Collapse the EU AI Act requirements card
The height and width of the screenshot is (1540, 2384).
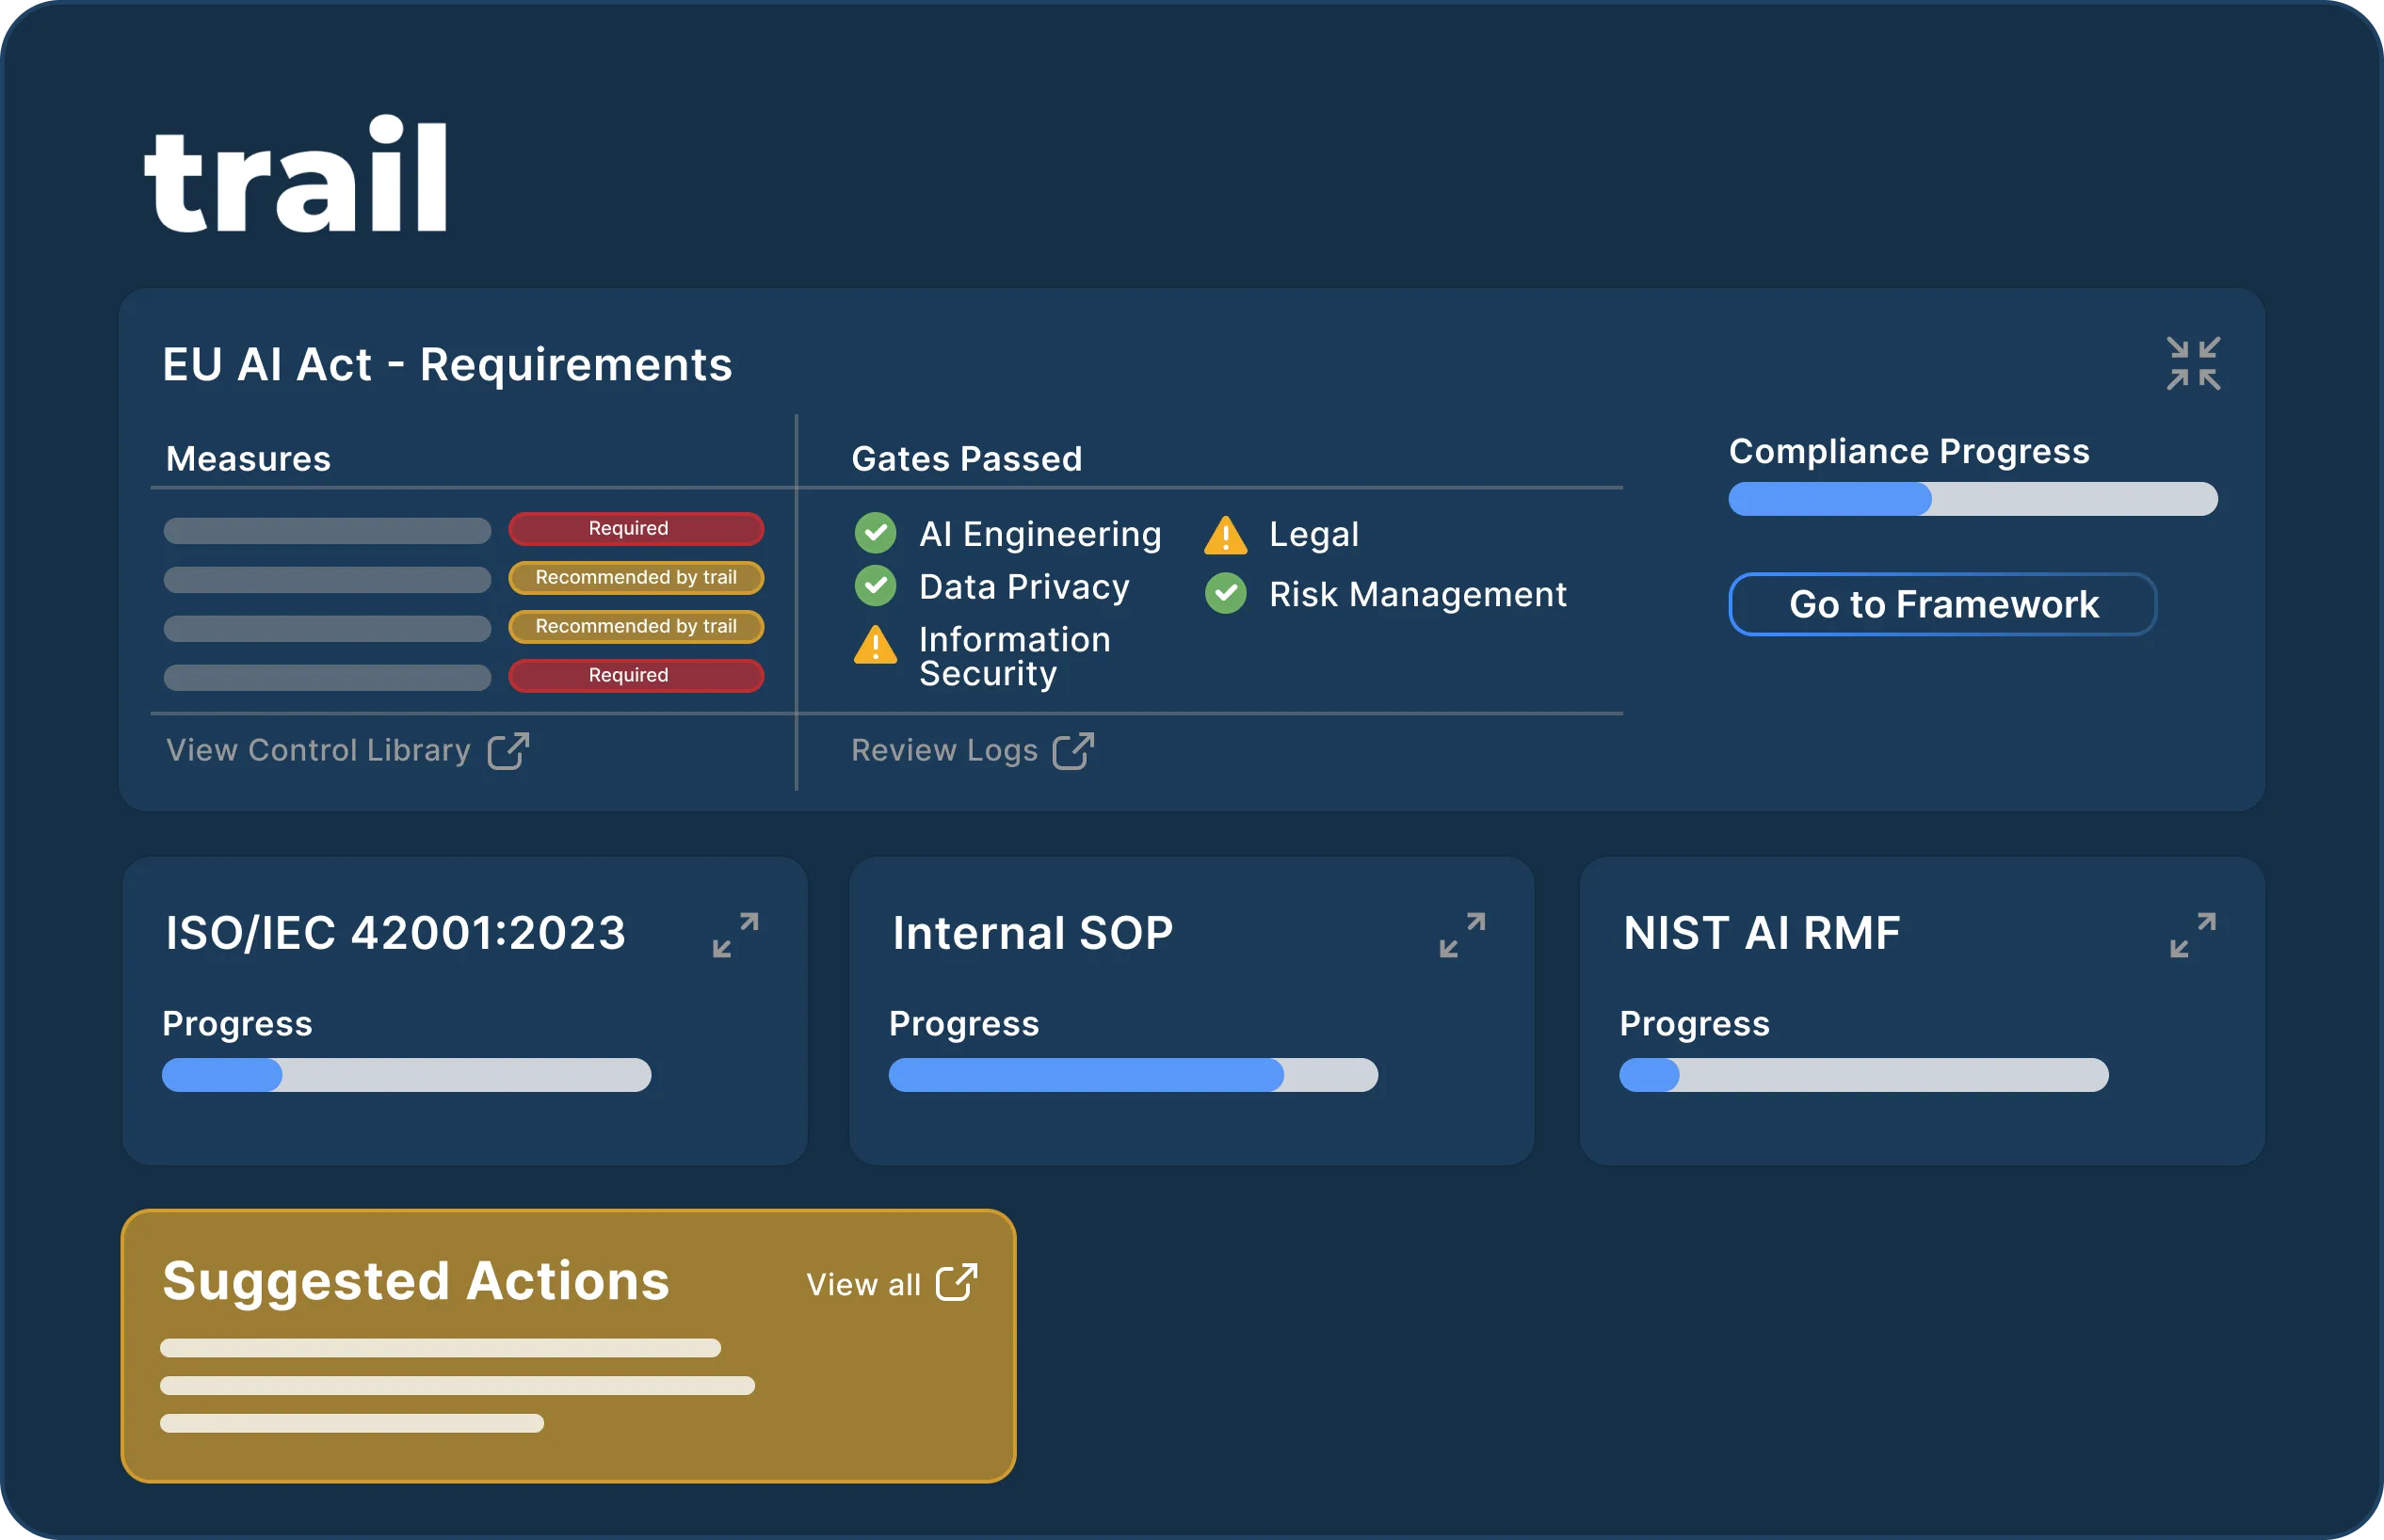point(2193,363)
